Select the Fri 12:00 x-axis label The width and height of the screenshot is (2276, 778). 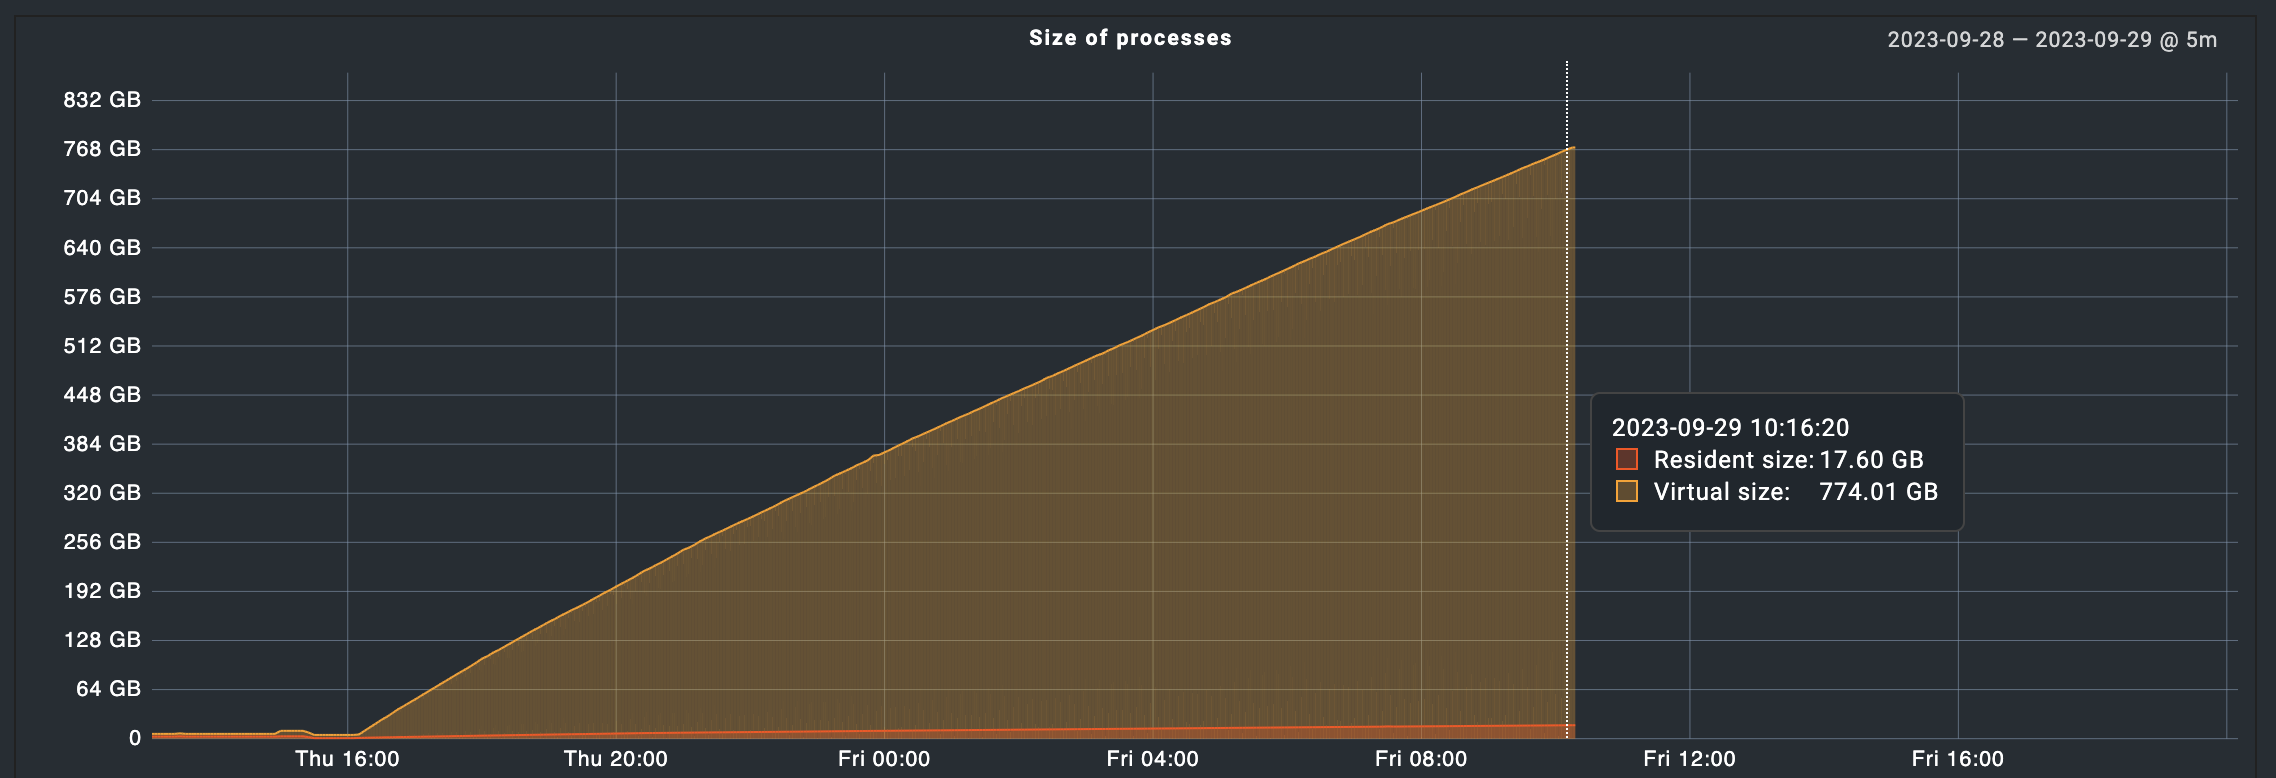(x=1689, y=758)
